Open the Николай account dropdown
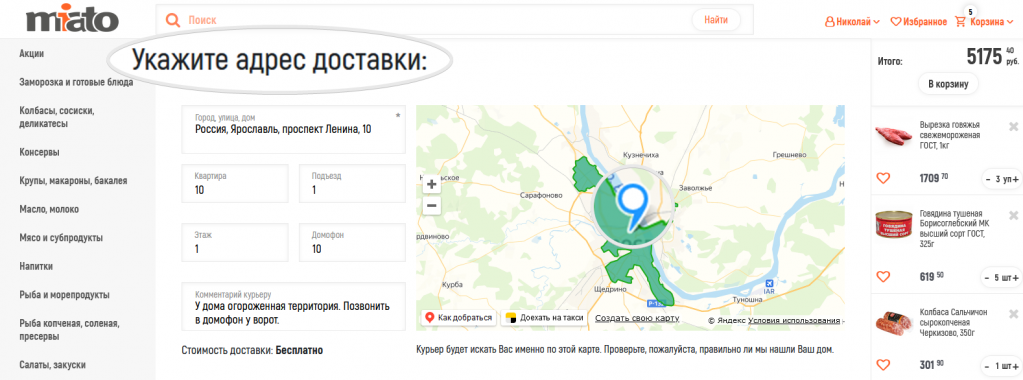The height and width of the screenshot is (380, 1023). pos(852,22)
